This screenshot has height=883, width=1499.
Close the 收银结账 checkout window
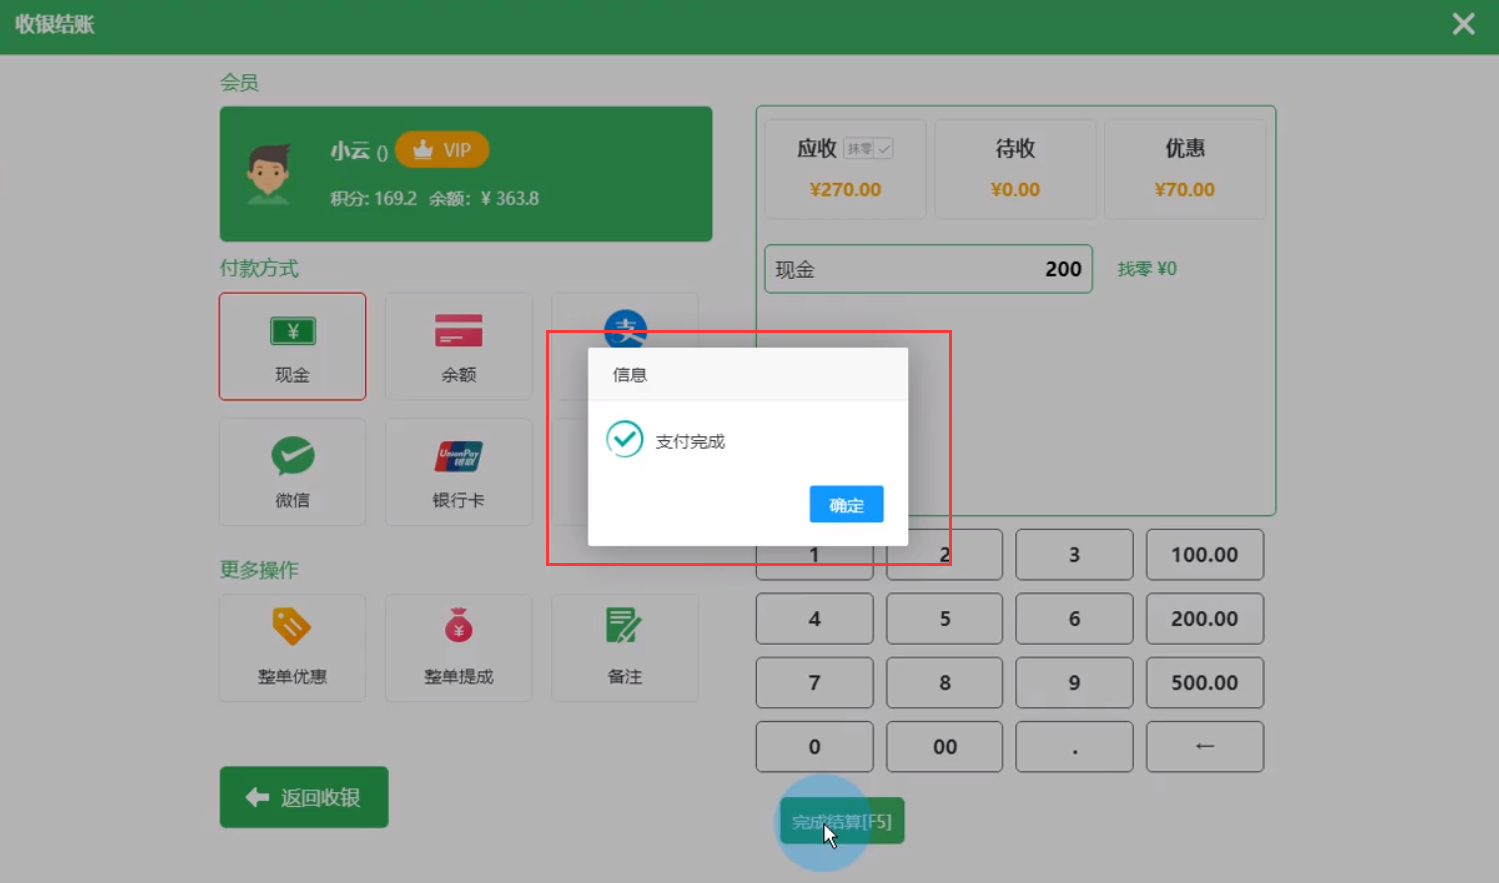(1463, 24)
